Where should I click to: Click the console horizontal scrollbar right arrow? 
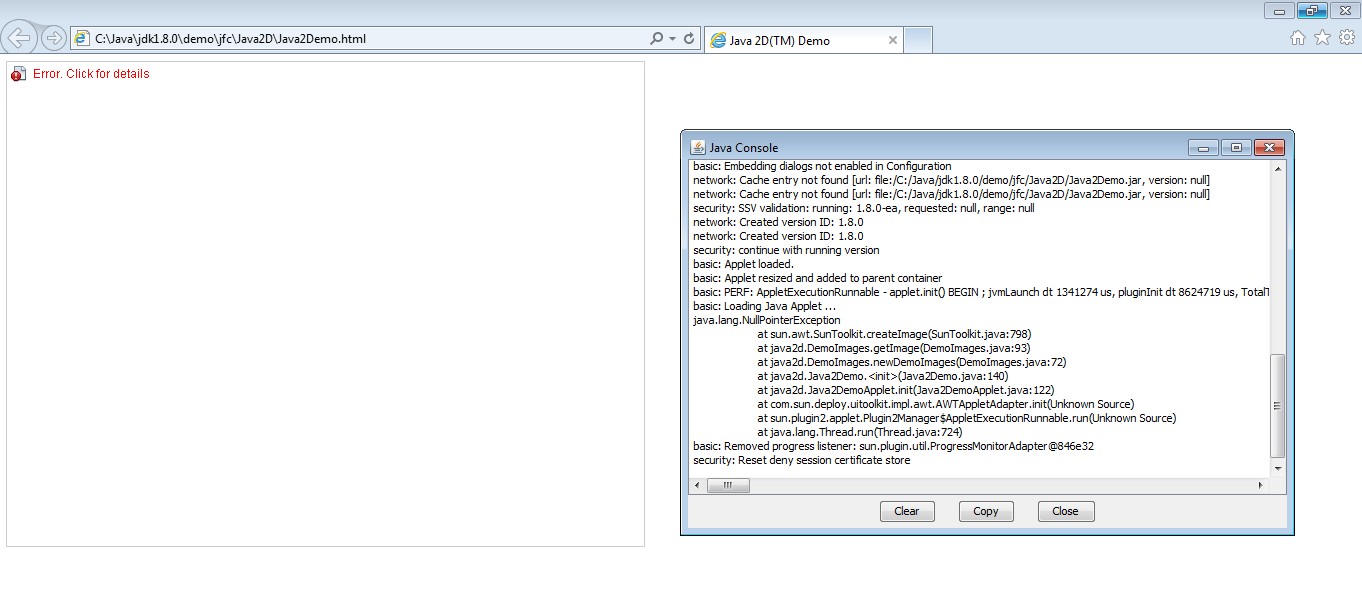[1259, 485]
